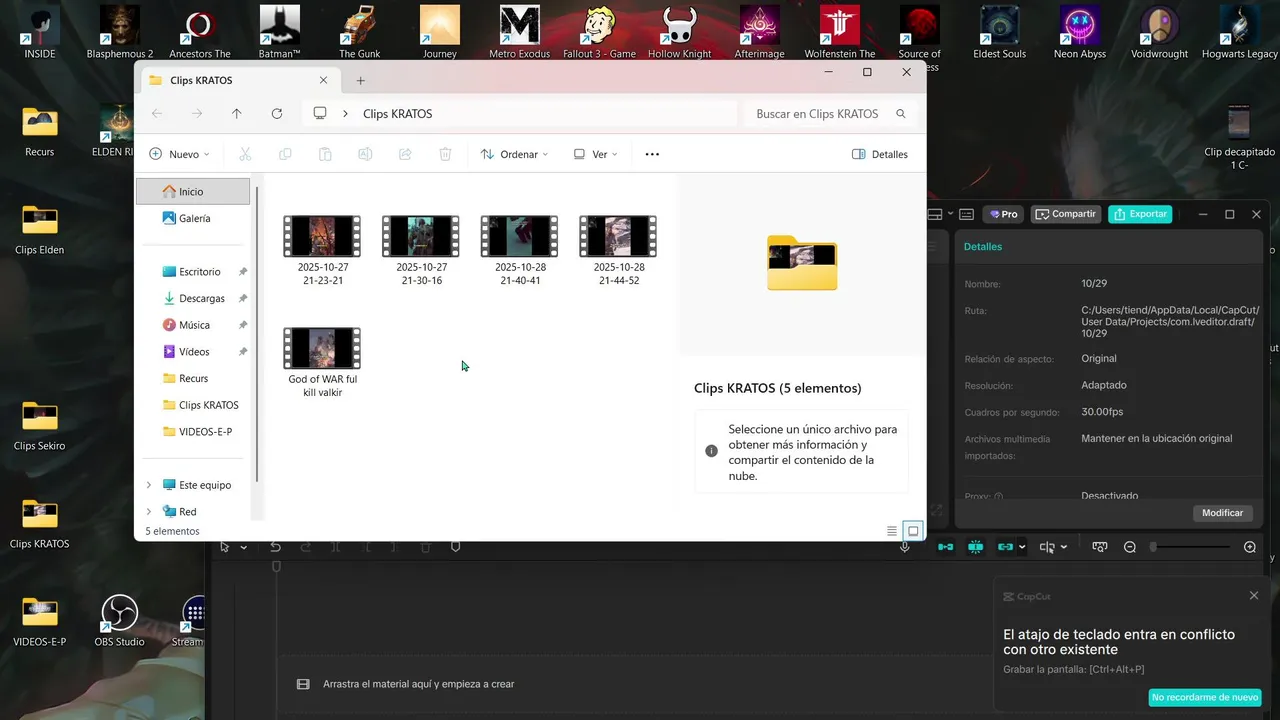
Task: Click the Hogwarts Legacy desktop shortcut
Action: [x=1240, y=31]
